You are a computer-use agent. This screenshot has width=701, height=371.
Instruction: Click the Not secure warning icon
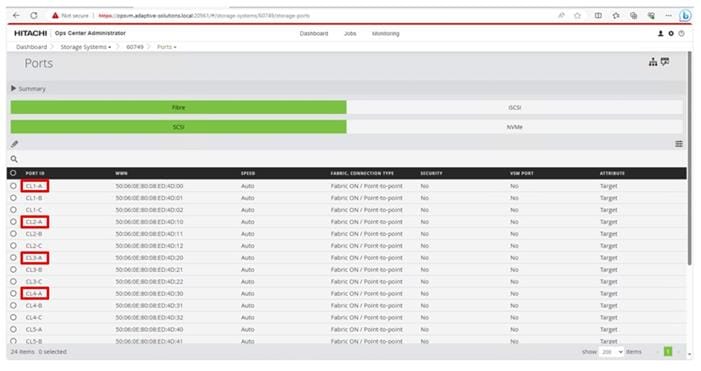tap(55, 15)
